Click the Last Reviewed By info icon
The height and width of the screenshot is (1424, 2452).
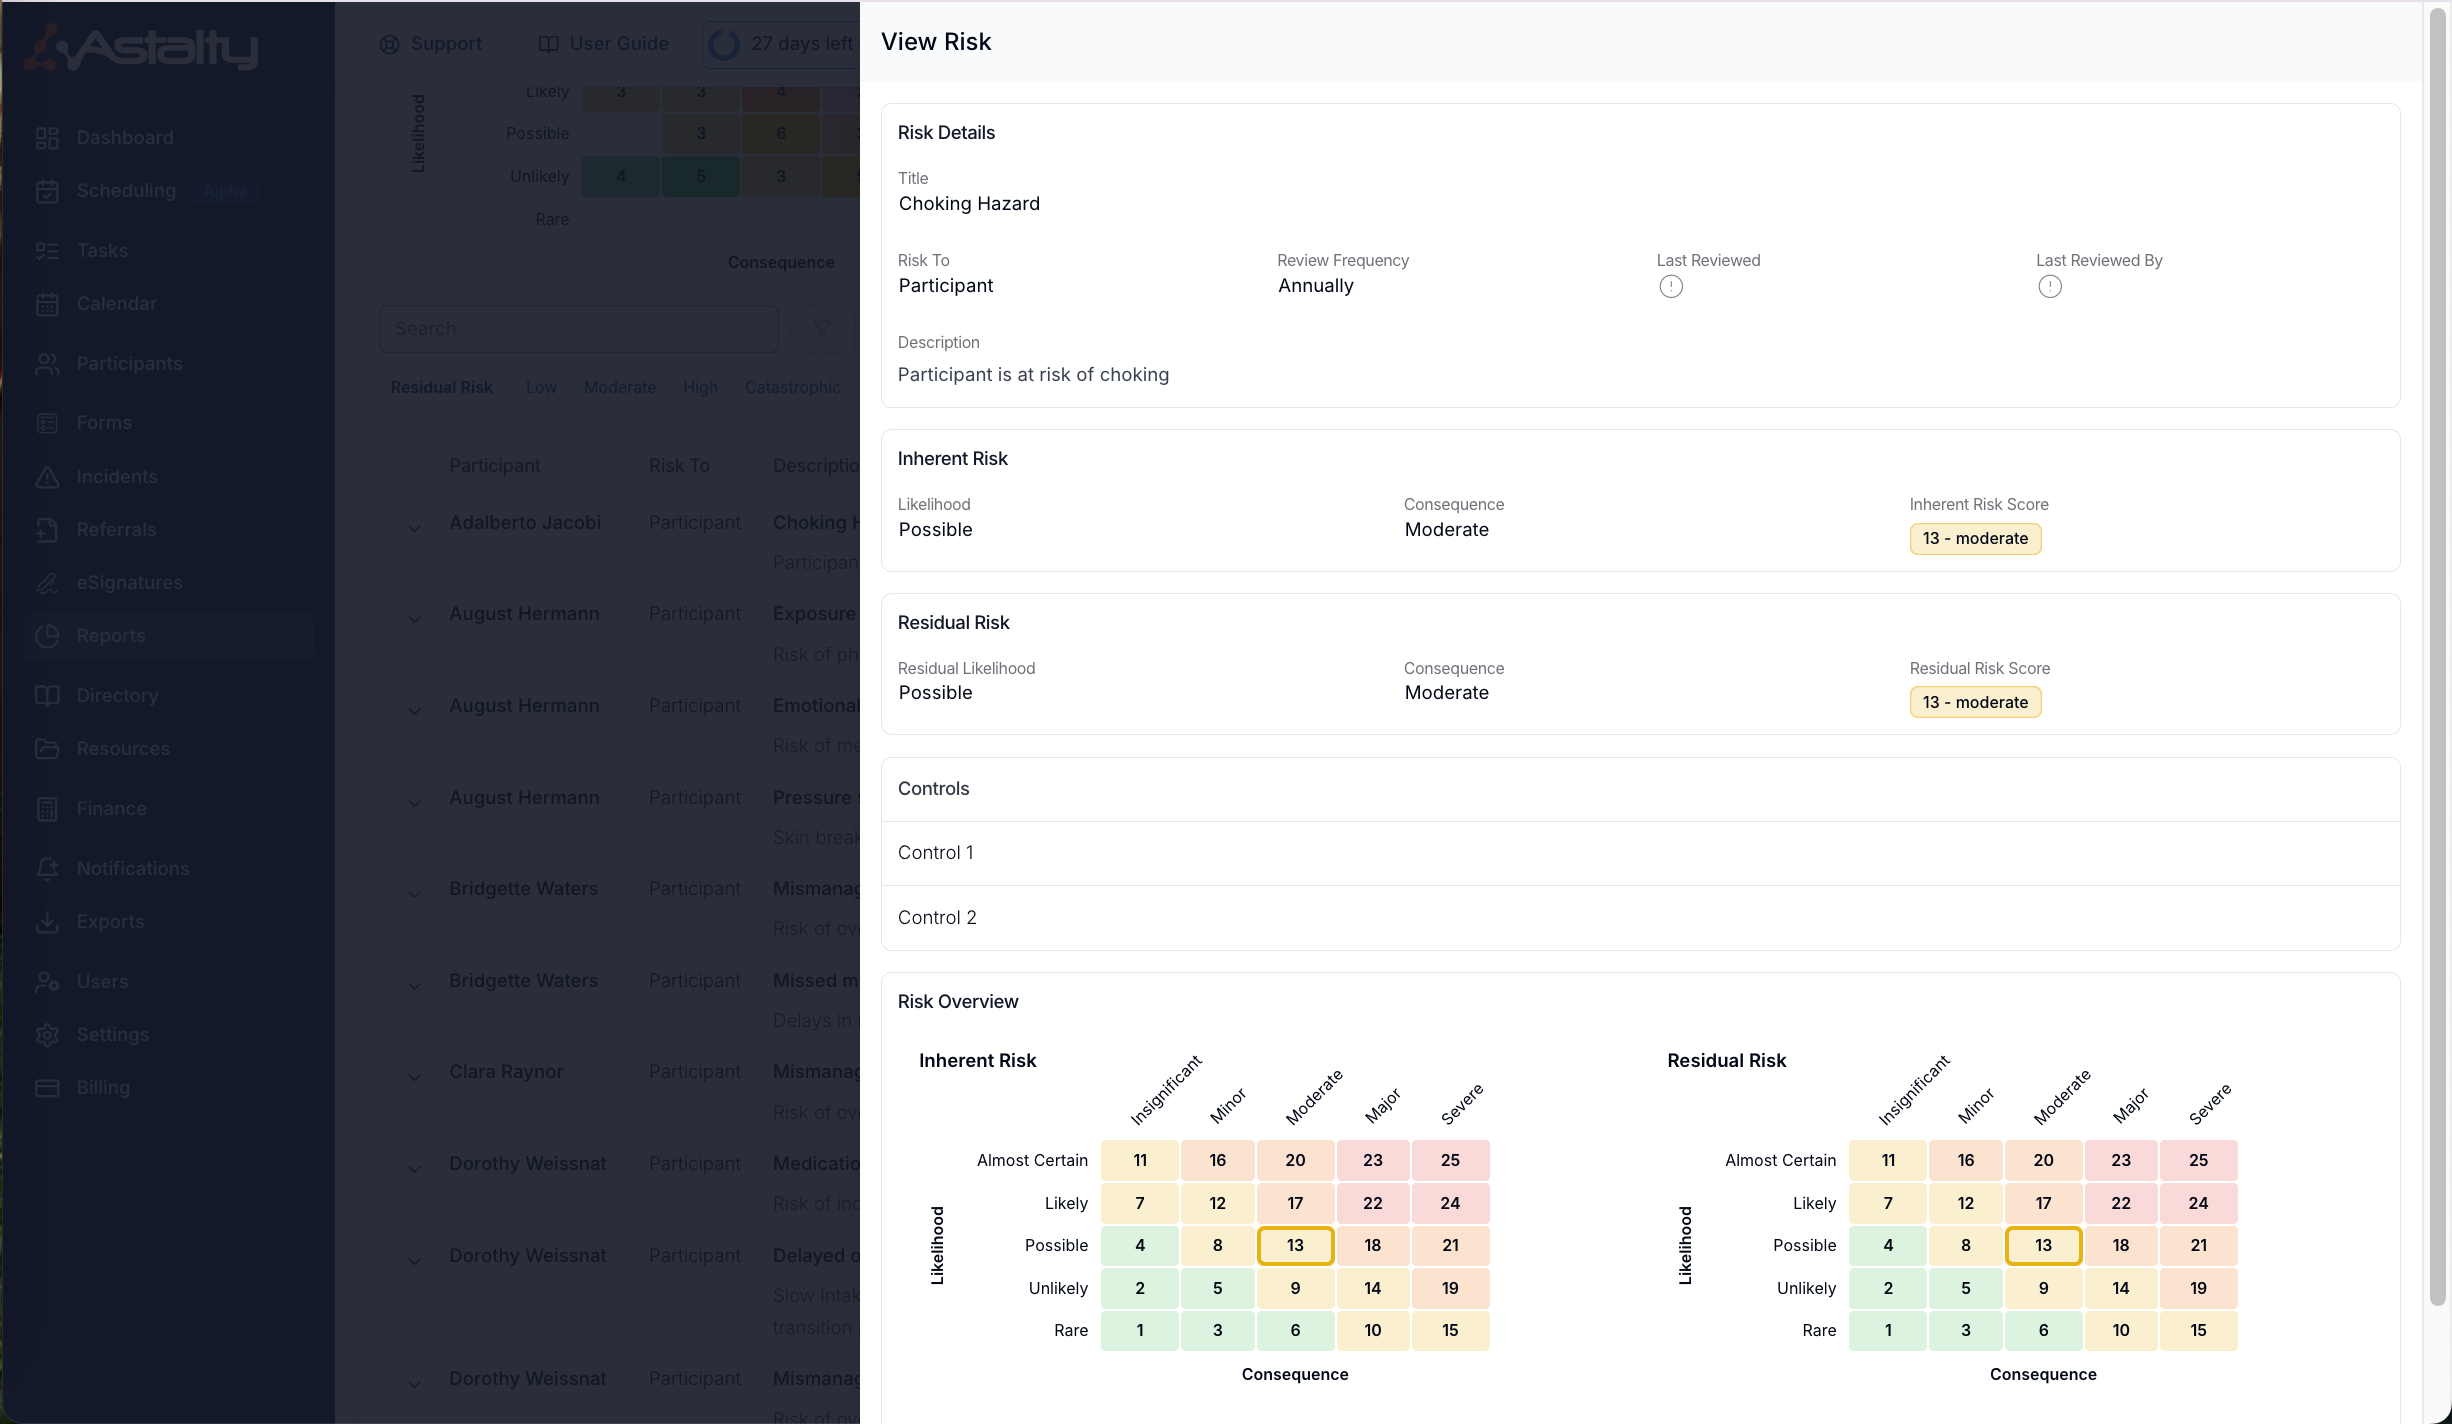pyautogui.click(x=2049, y=287)
